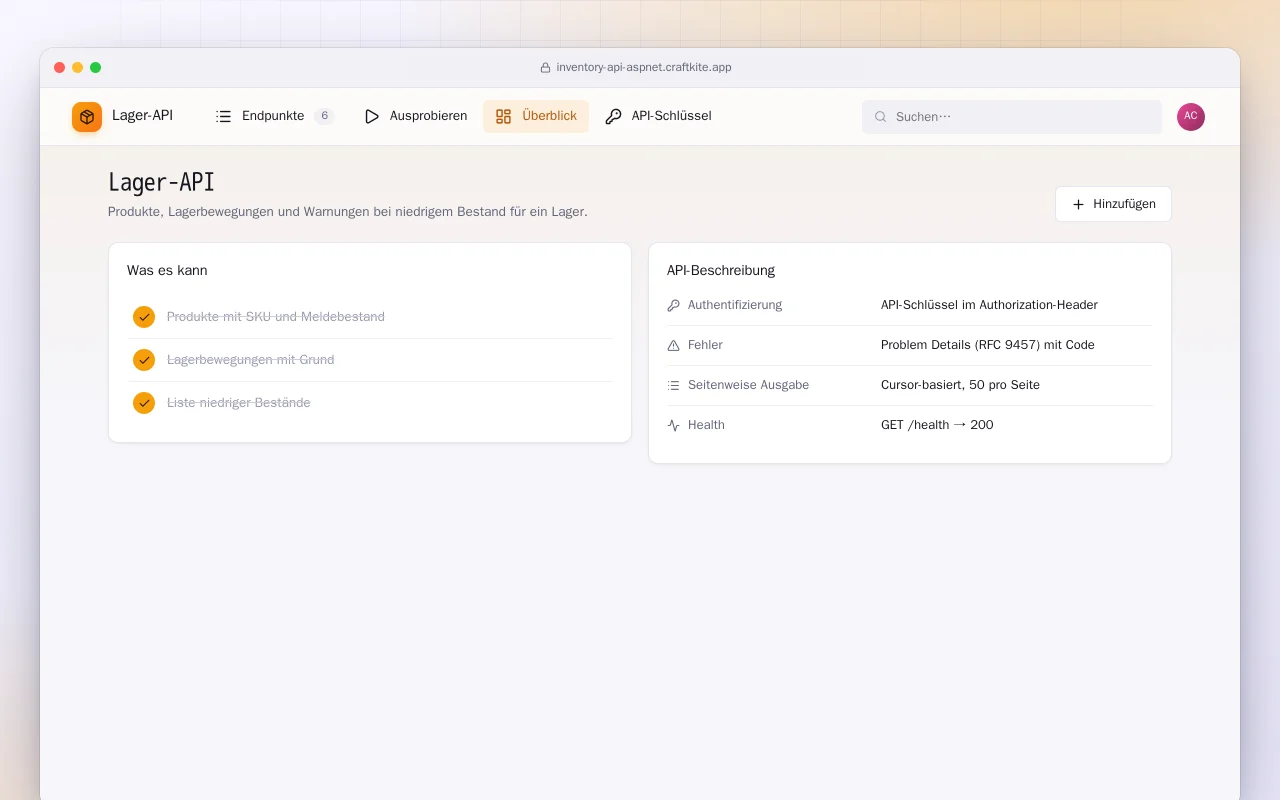Image resolution: width=1280 pixels, height=800 pixels.
Task: Open the AC user avatar
Action: (1191, 117)
